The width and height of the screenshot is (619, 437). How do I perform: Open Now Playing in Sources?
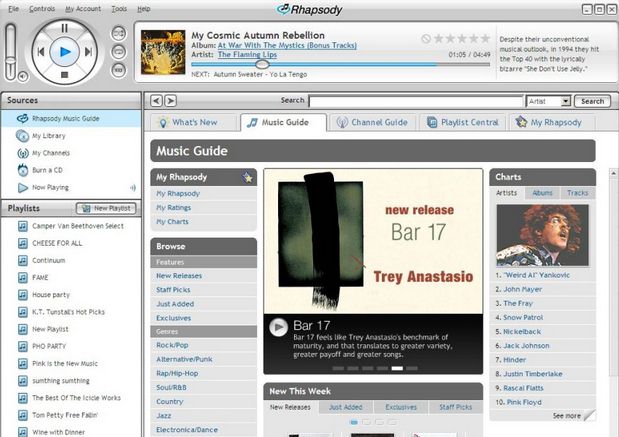[71, 188]
